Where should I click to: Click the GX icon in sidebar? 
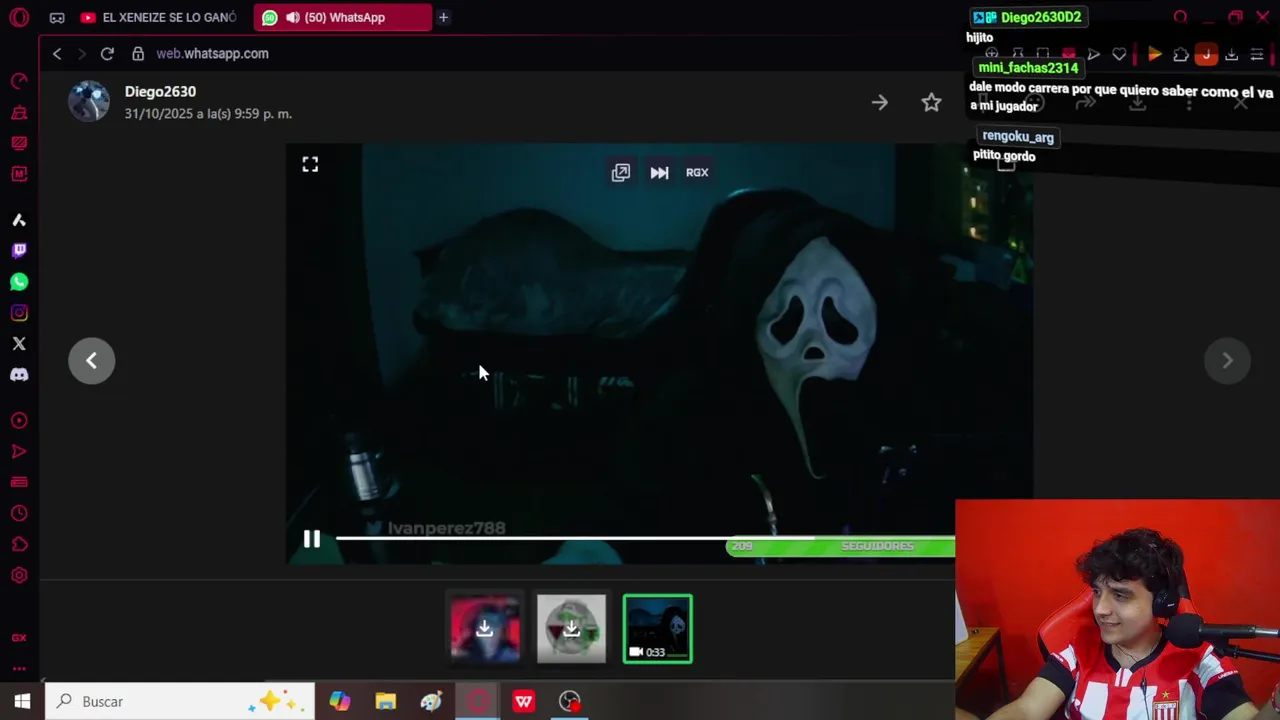click(x=19, y=637)
